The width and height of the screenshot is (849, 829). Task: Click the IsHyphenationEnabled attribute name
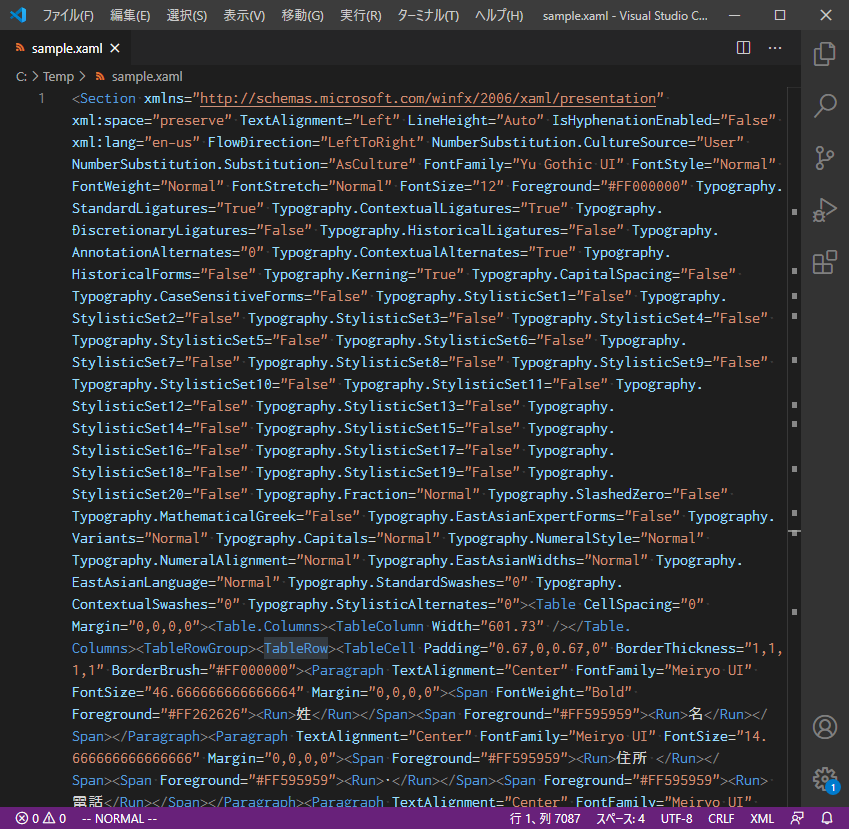632,120
